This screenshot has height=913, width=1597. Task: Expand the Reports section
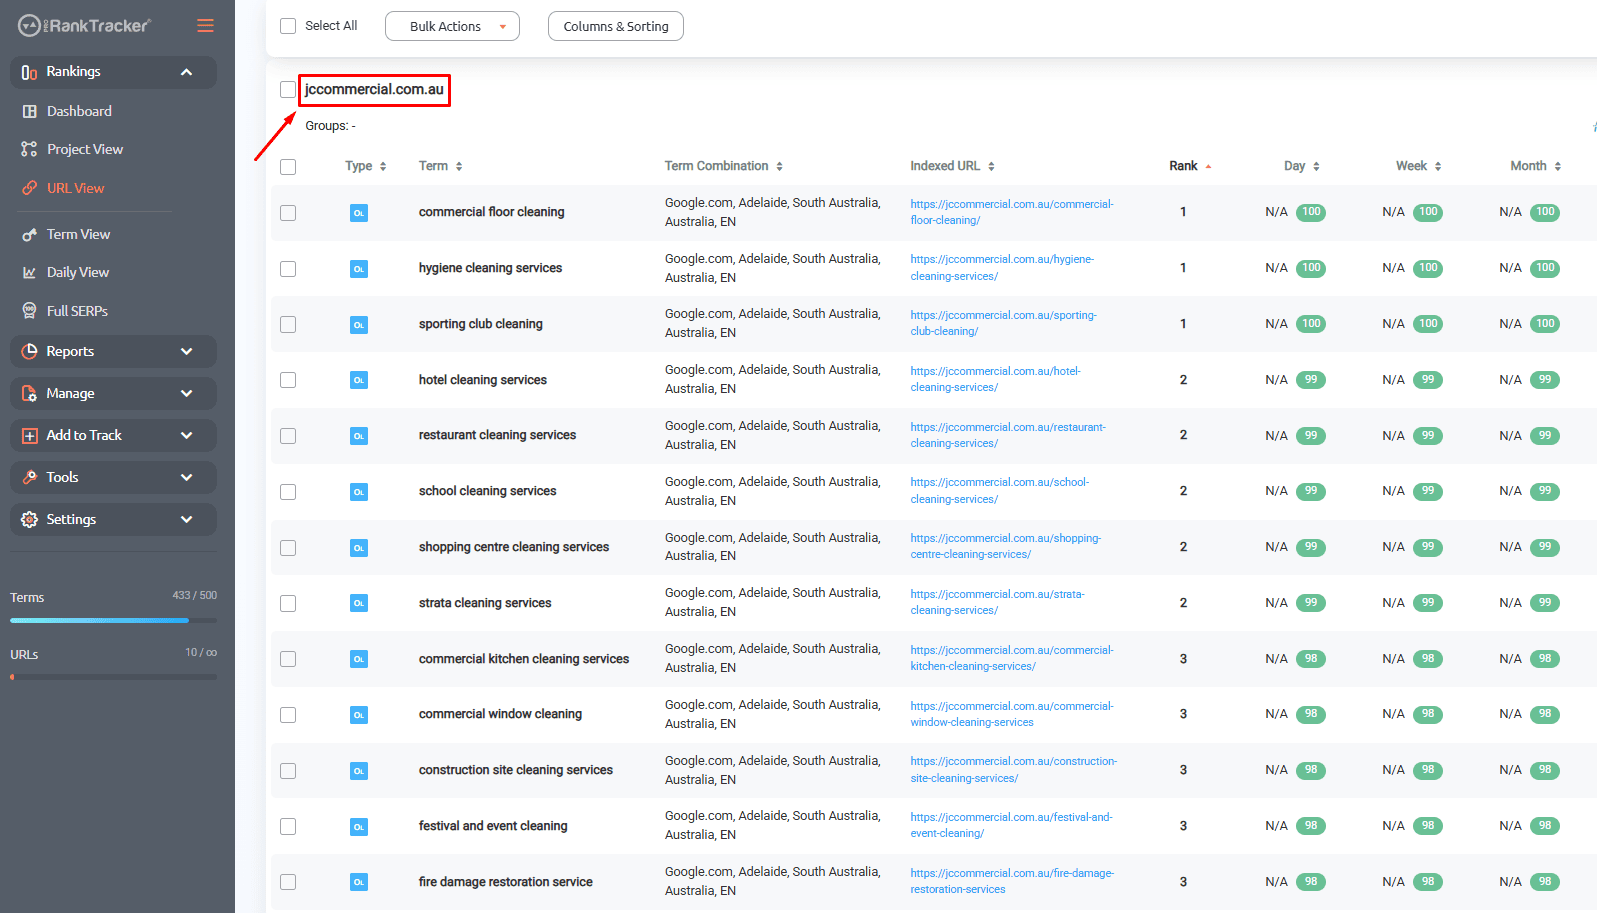coord(113,352)
